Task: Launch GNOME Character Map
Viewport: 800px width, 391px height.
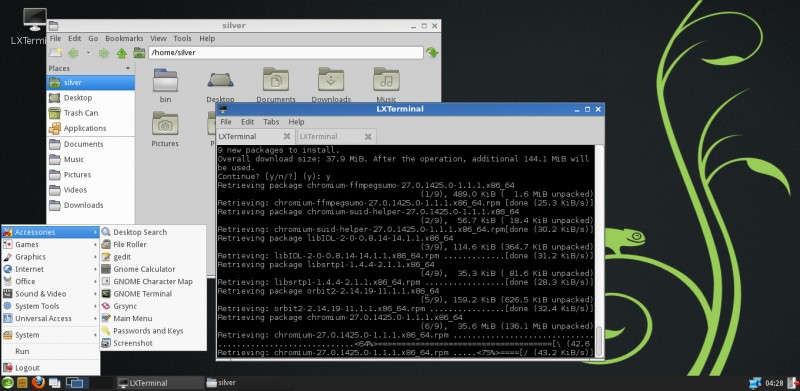Action: click(153, 281)
